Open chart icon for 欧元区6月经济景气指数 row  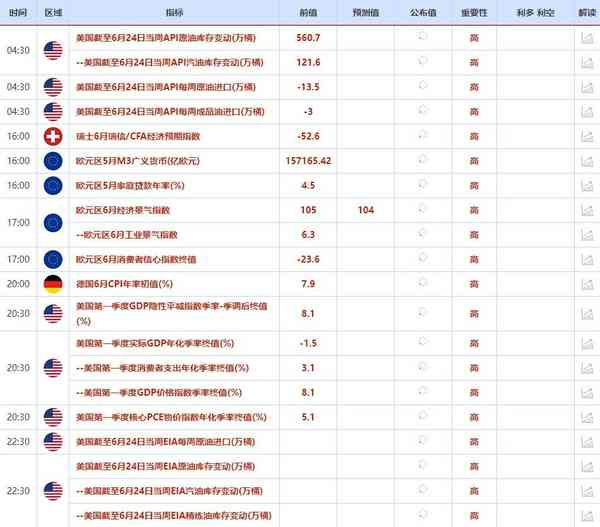coord(587,210)
